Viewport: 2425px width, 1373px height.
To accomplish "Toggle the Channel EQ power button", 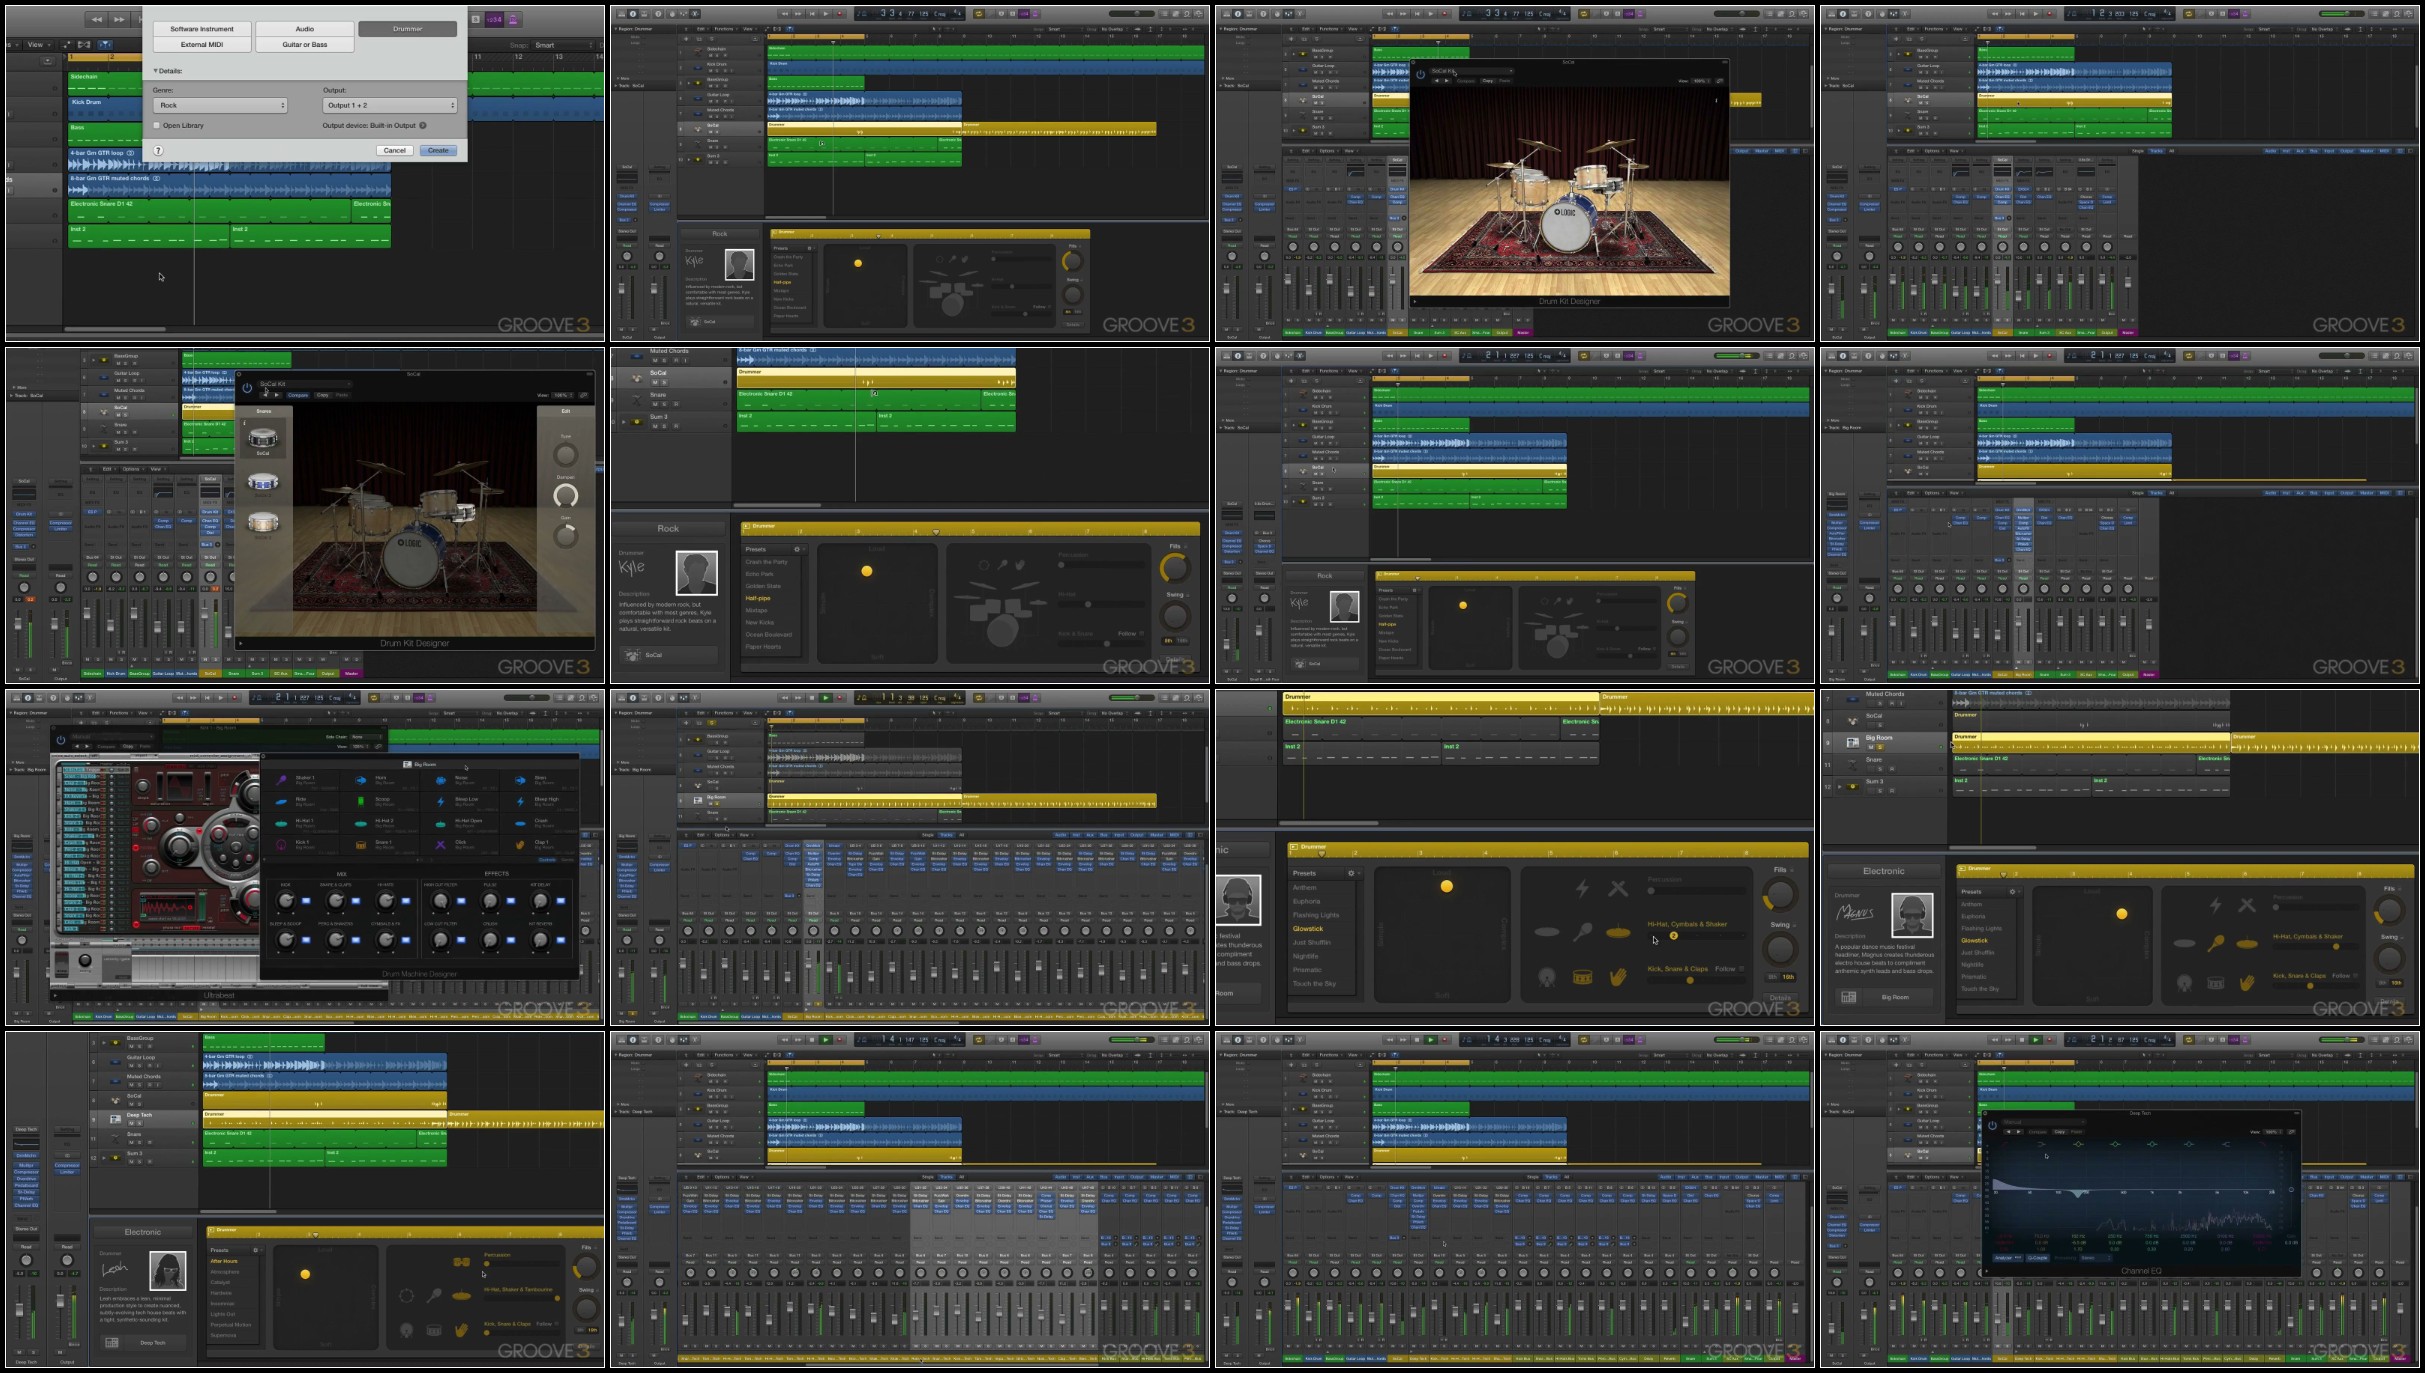I will tap(1992, 1125).
